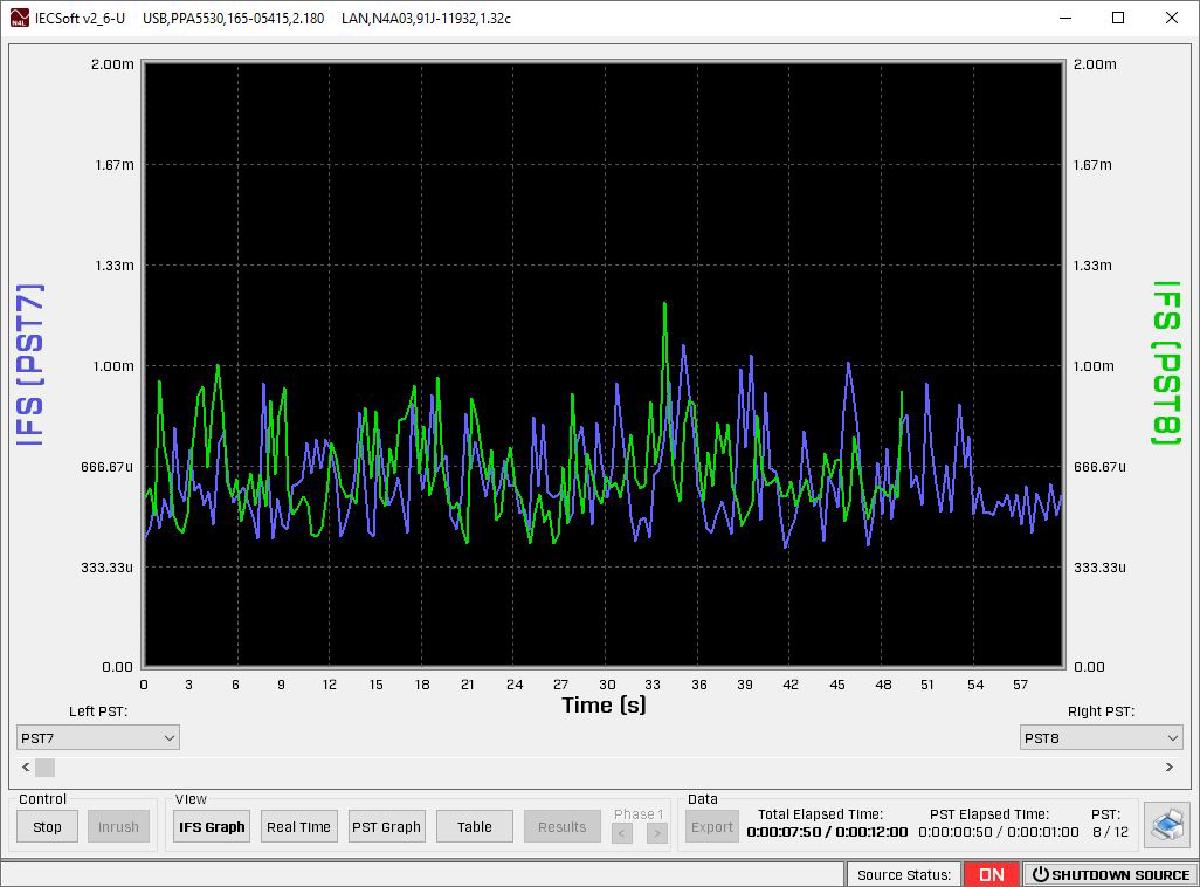1200x887 pixels.
Task: Expand the PST7 combo box arrow
Action: [x=170, y=737]
